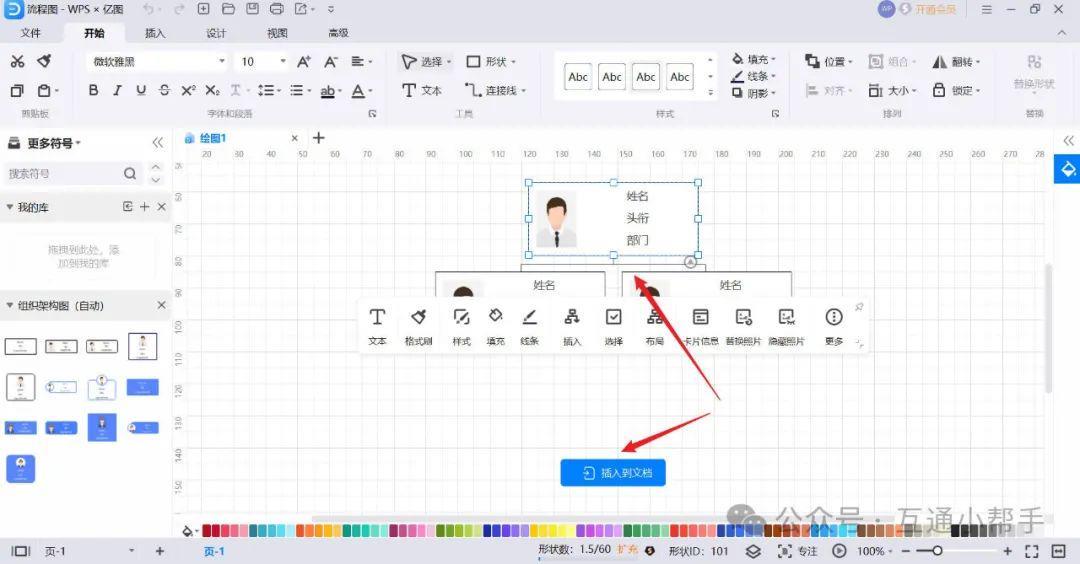Switch to the 视图 ribbon tab
The width and height of the screenshot is (1080, 564).
pos(277,33)
